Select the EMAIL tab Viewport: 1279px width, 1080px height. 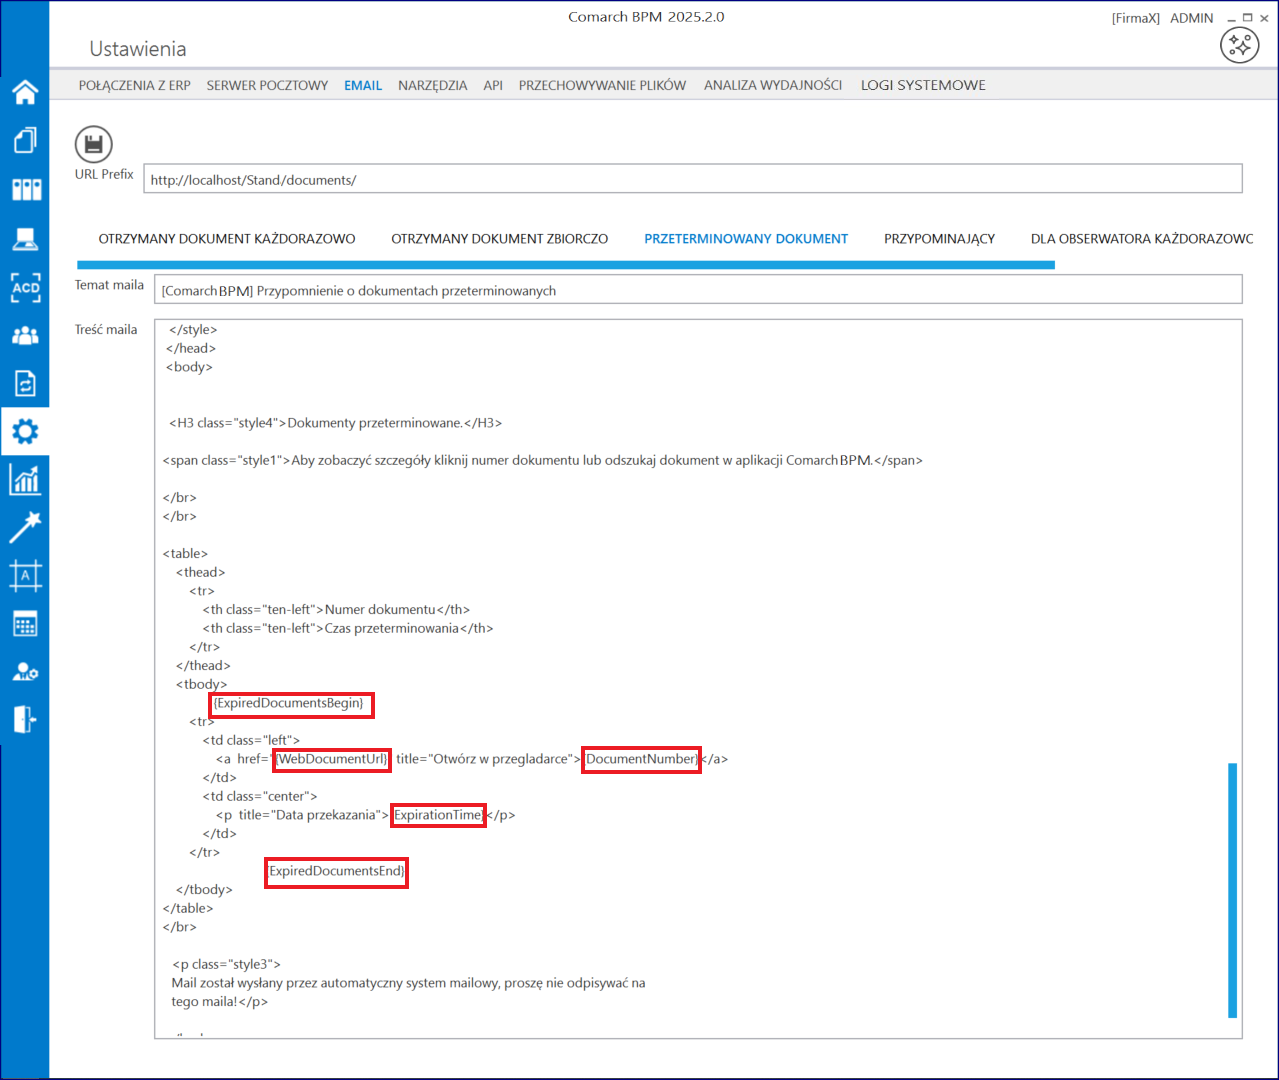click(x=363, y=85)
